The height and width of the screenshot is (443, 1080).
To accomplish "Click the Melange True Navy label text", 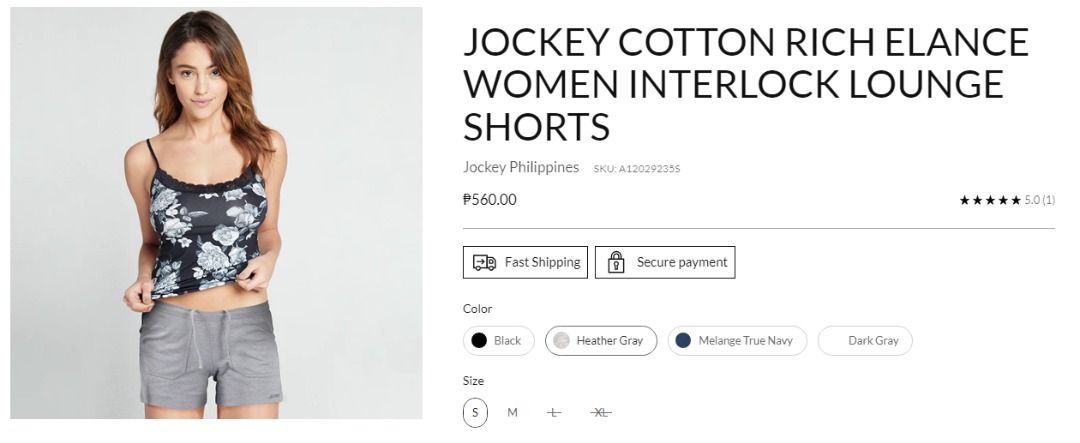I will coord(745,341).
